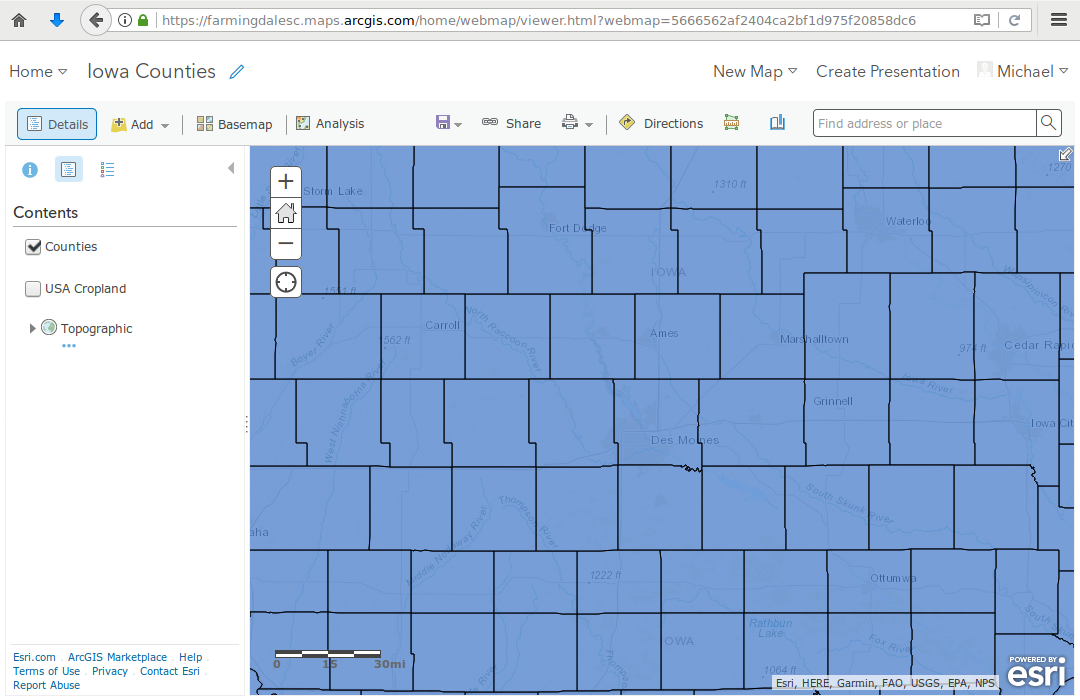Return to default extent home button
1080x700 pixels.
click(286, 213)
